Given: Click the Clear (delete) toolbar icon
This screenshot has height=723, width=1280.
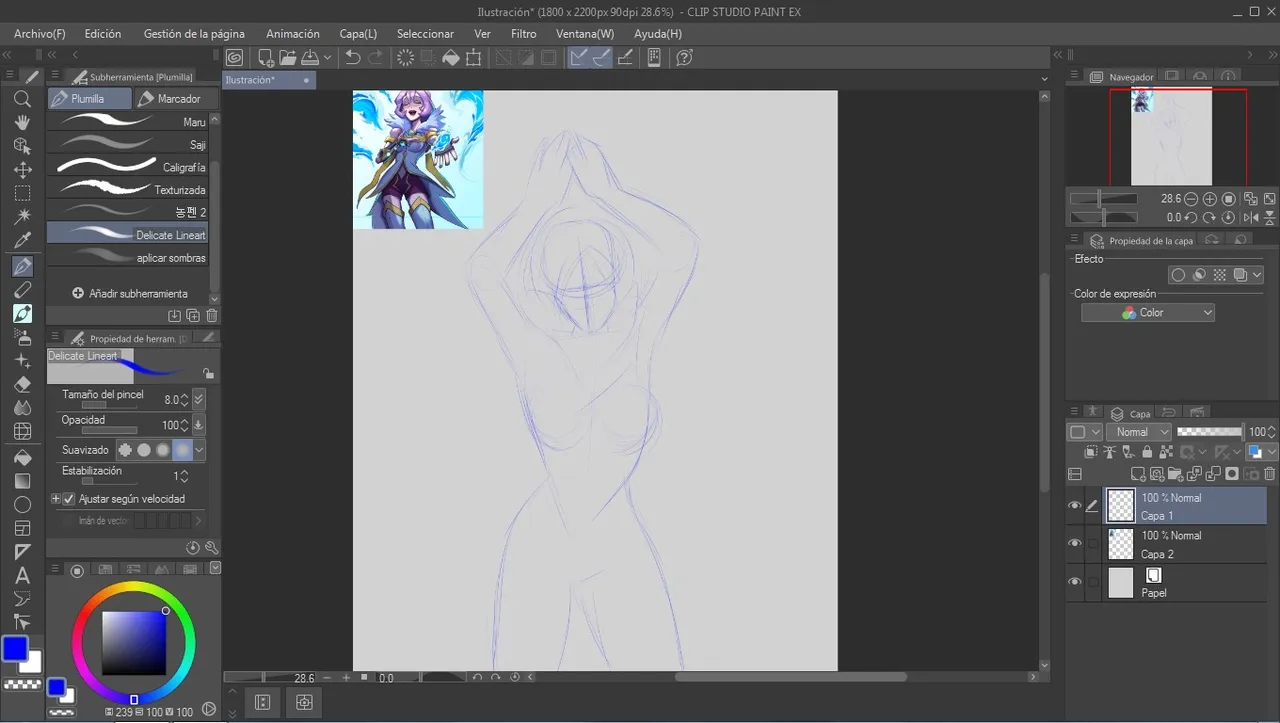Looking at the screenshot, I should (x=406, y=58).
